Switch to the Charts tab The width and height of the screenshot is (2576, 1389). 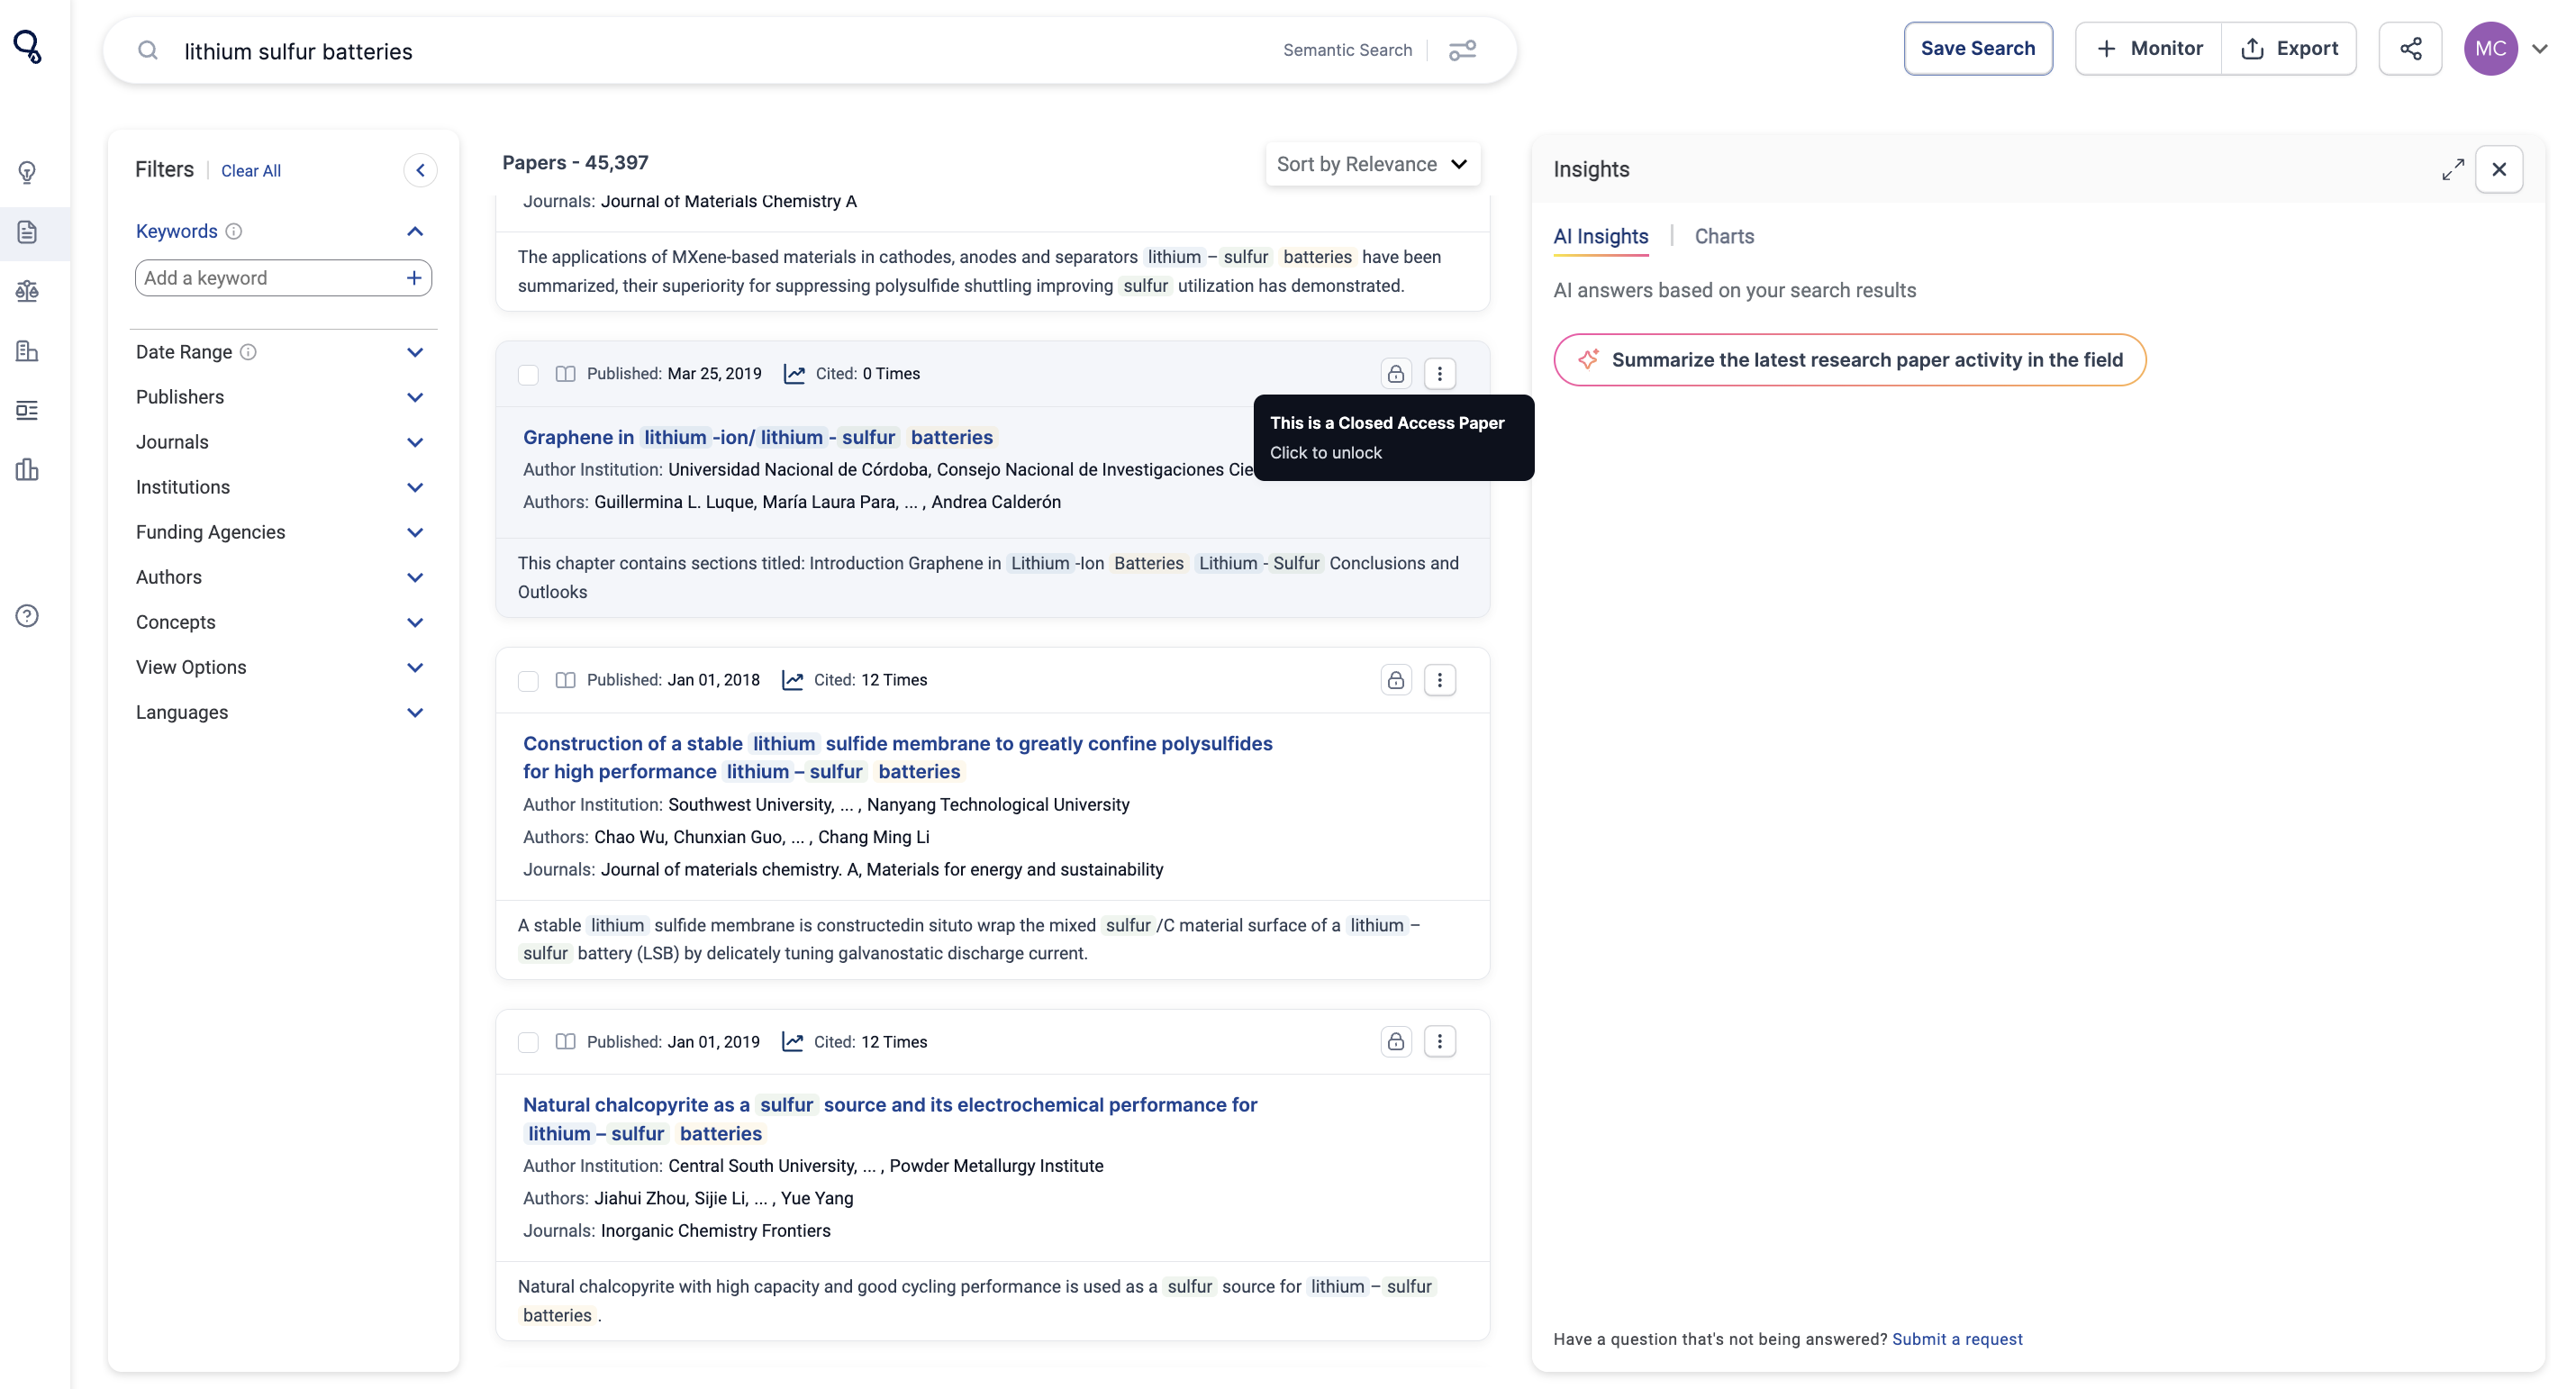pos(1724,237)
